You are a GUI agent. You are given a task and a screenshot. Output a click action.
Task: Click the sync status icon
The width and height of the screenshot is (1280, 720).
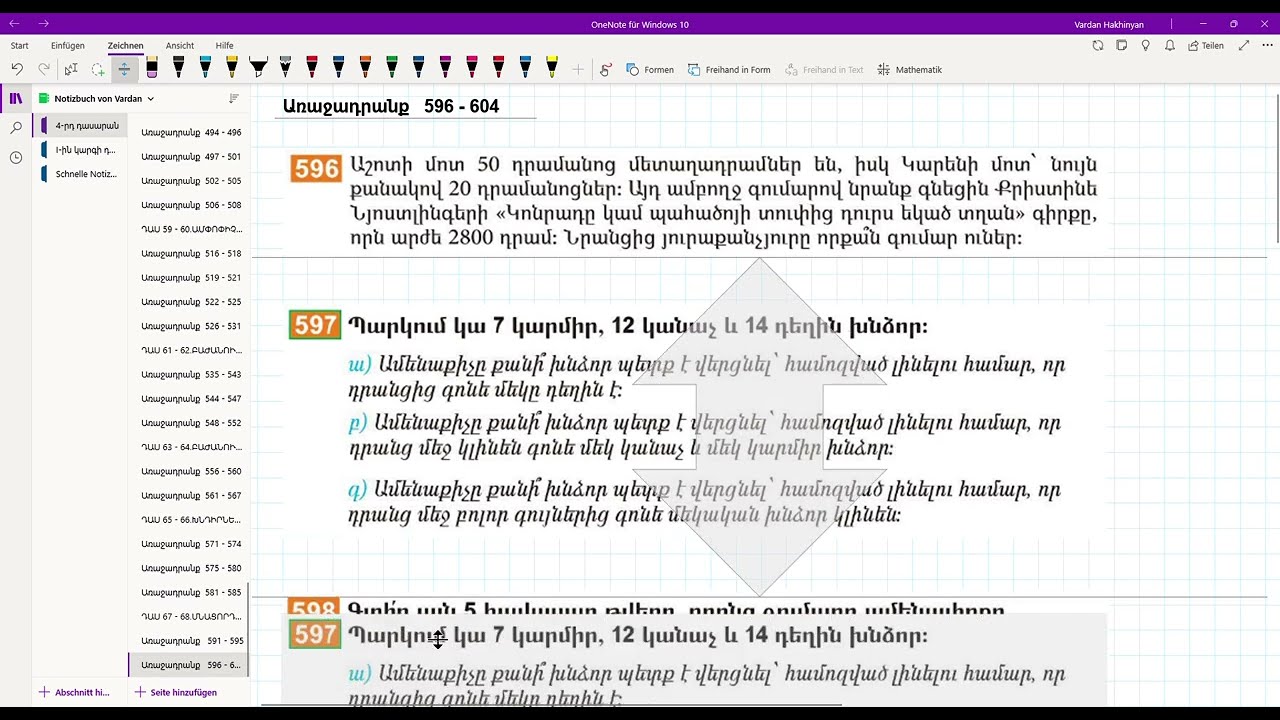[x=1098, y=45]
